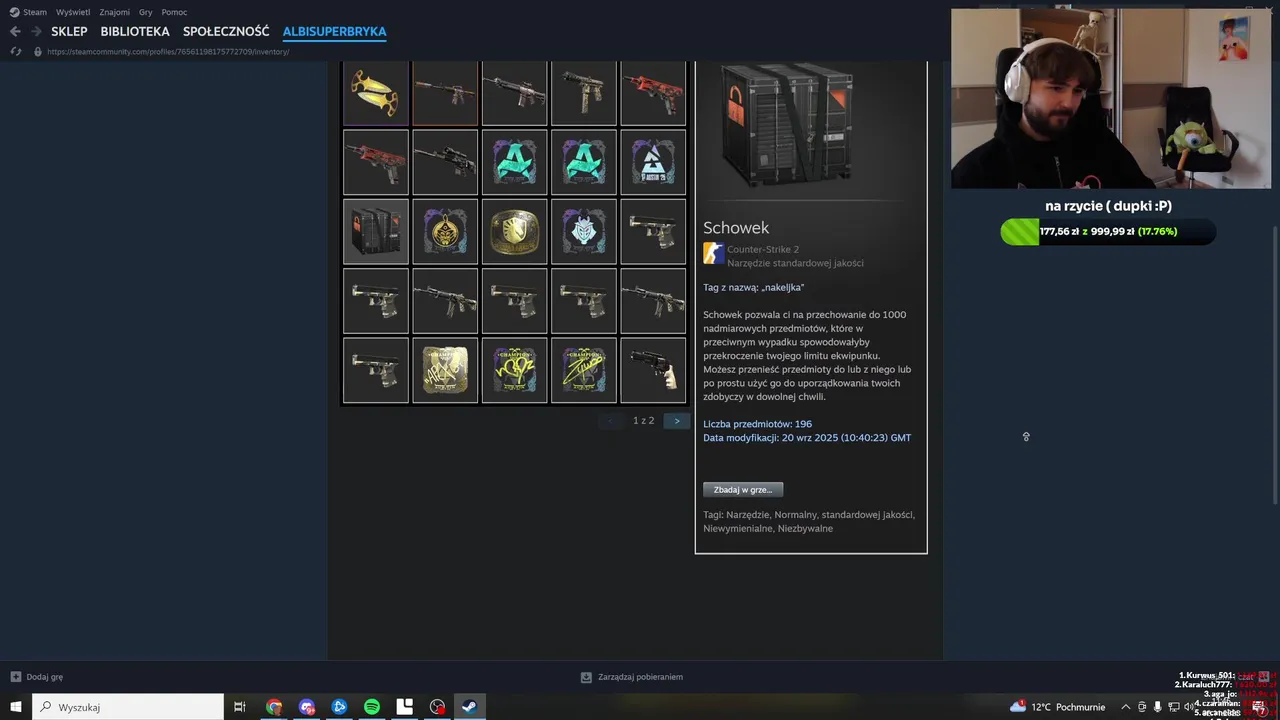Click the plus icon next to Dodaj grę

pos(15,677)
